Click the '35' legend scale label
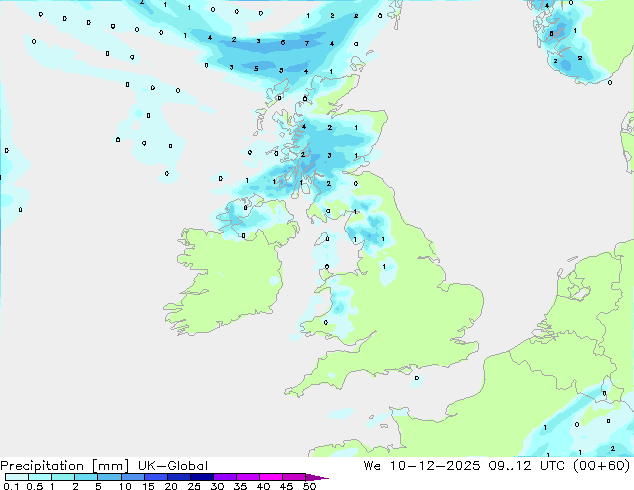This screenshot has height=490, width=634. pos(240,486)
